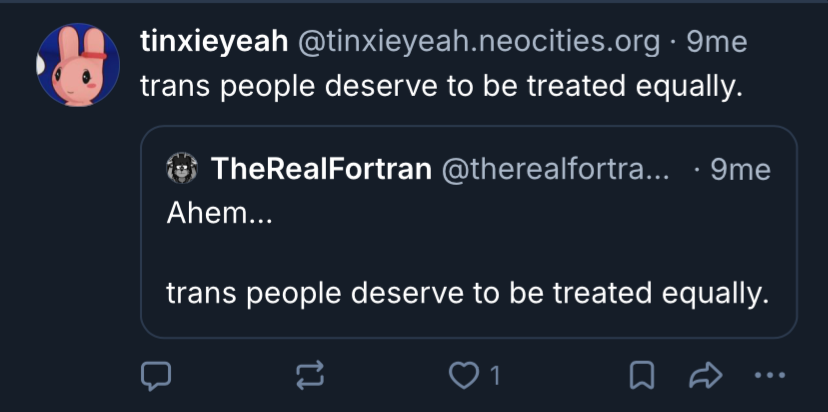
Task: Click the @tinxieyeah.neocities.org handle
Action: [479, 42]
